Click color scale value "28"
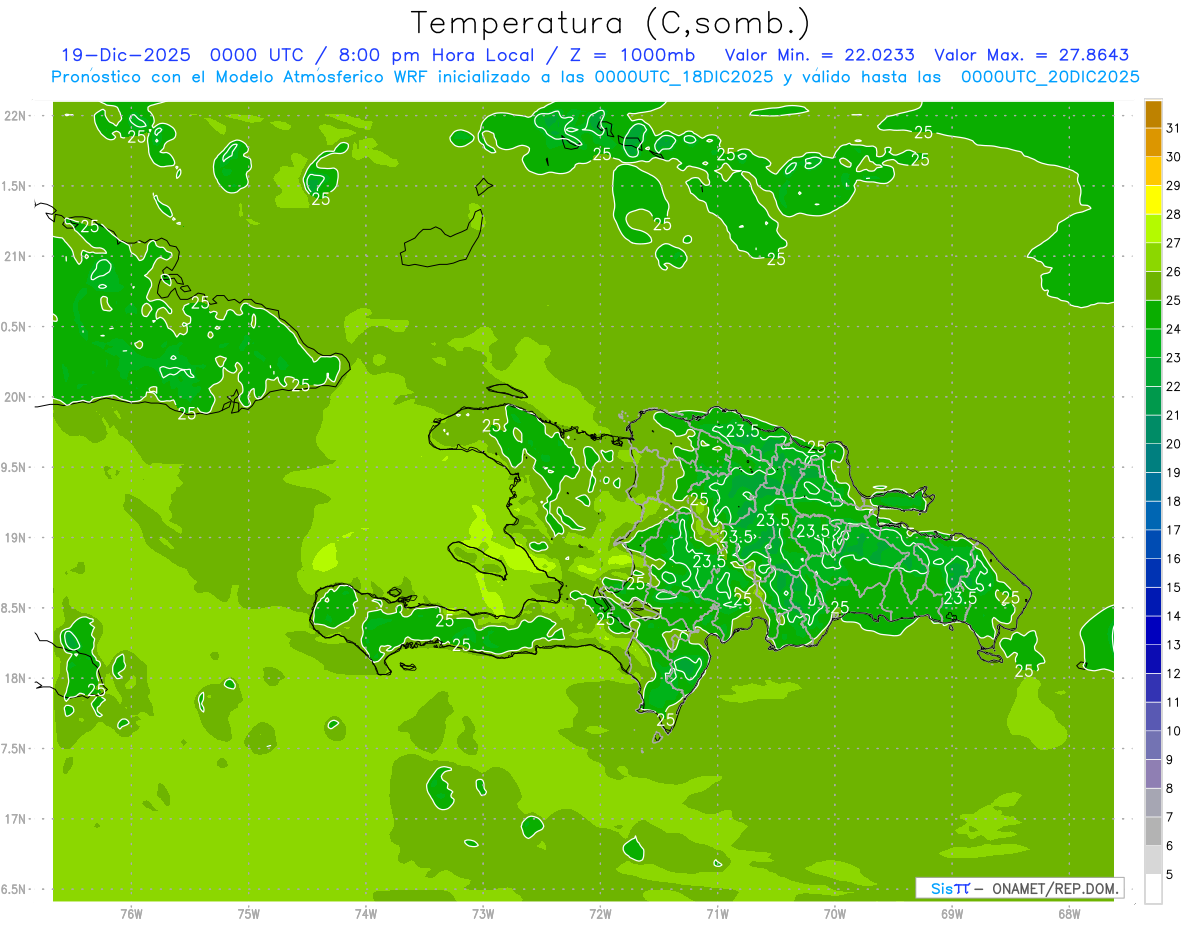 point(1174,215)
